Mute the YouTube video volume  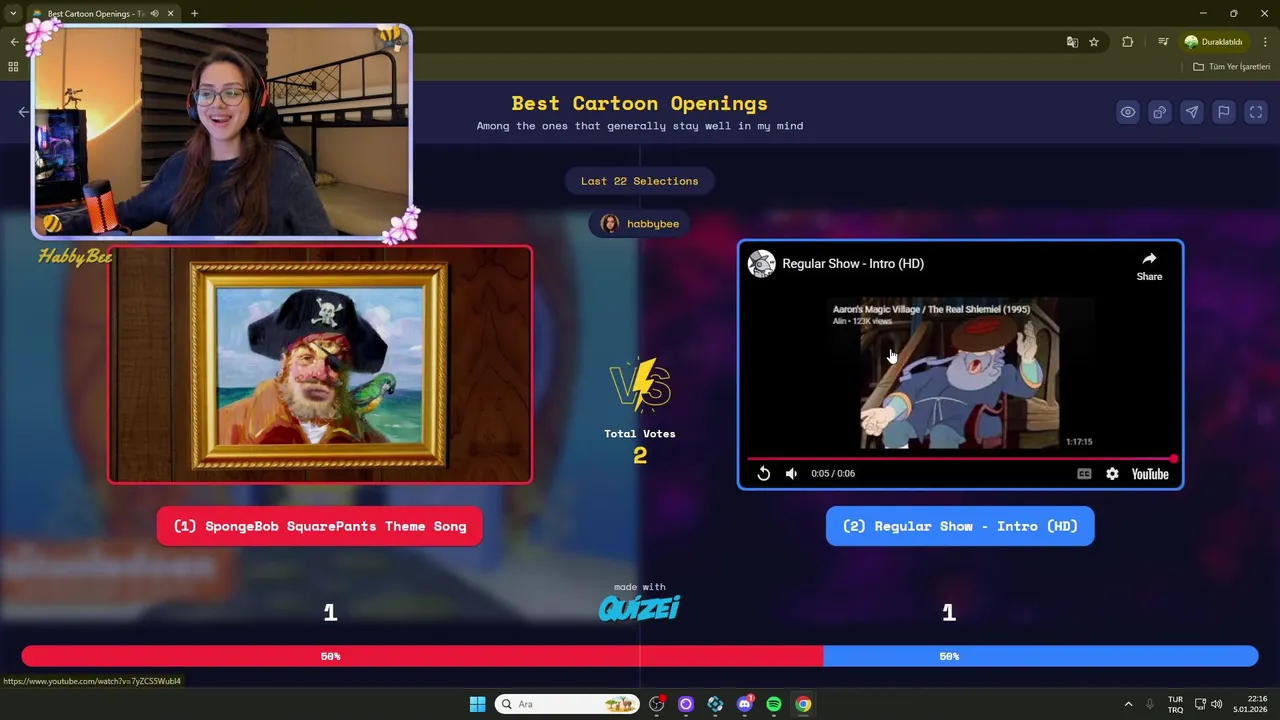pos(791,474)
